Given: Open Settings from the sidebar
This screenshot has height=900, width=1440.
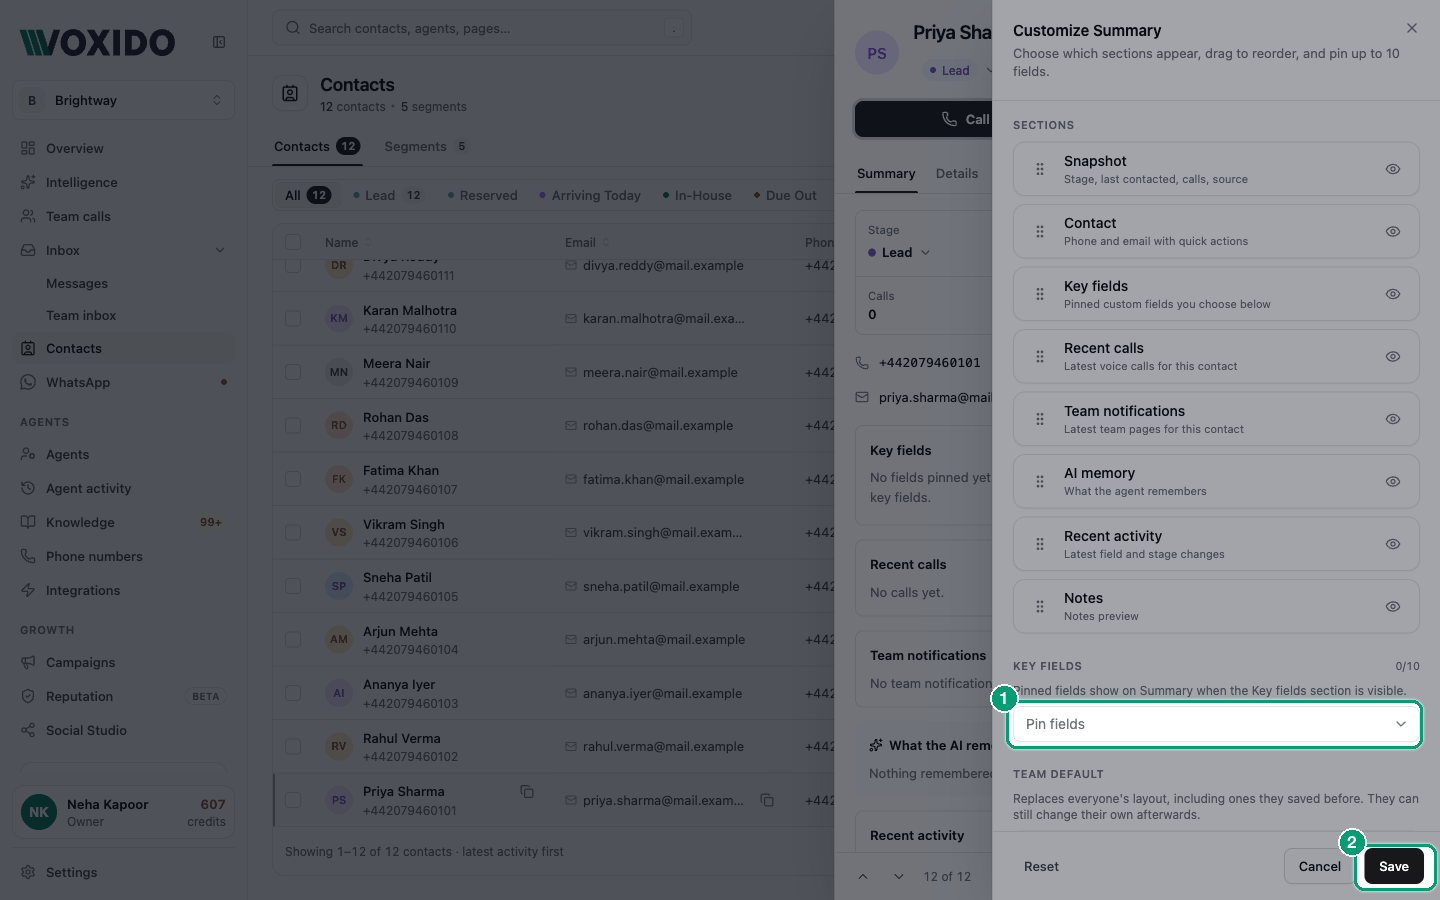Looking at the screenshot, I should [123, 872].
